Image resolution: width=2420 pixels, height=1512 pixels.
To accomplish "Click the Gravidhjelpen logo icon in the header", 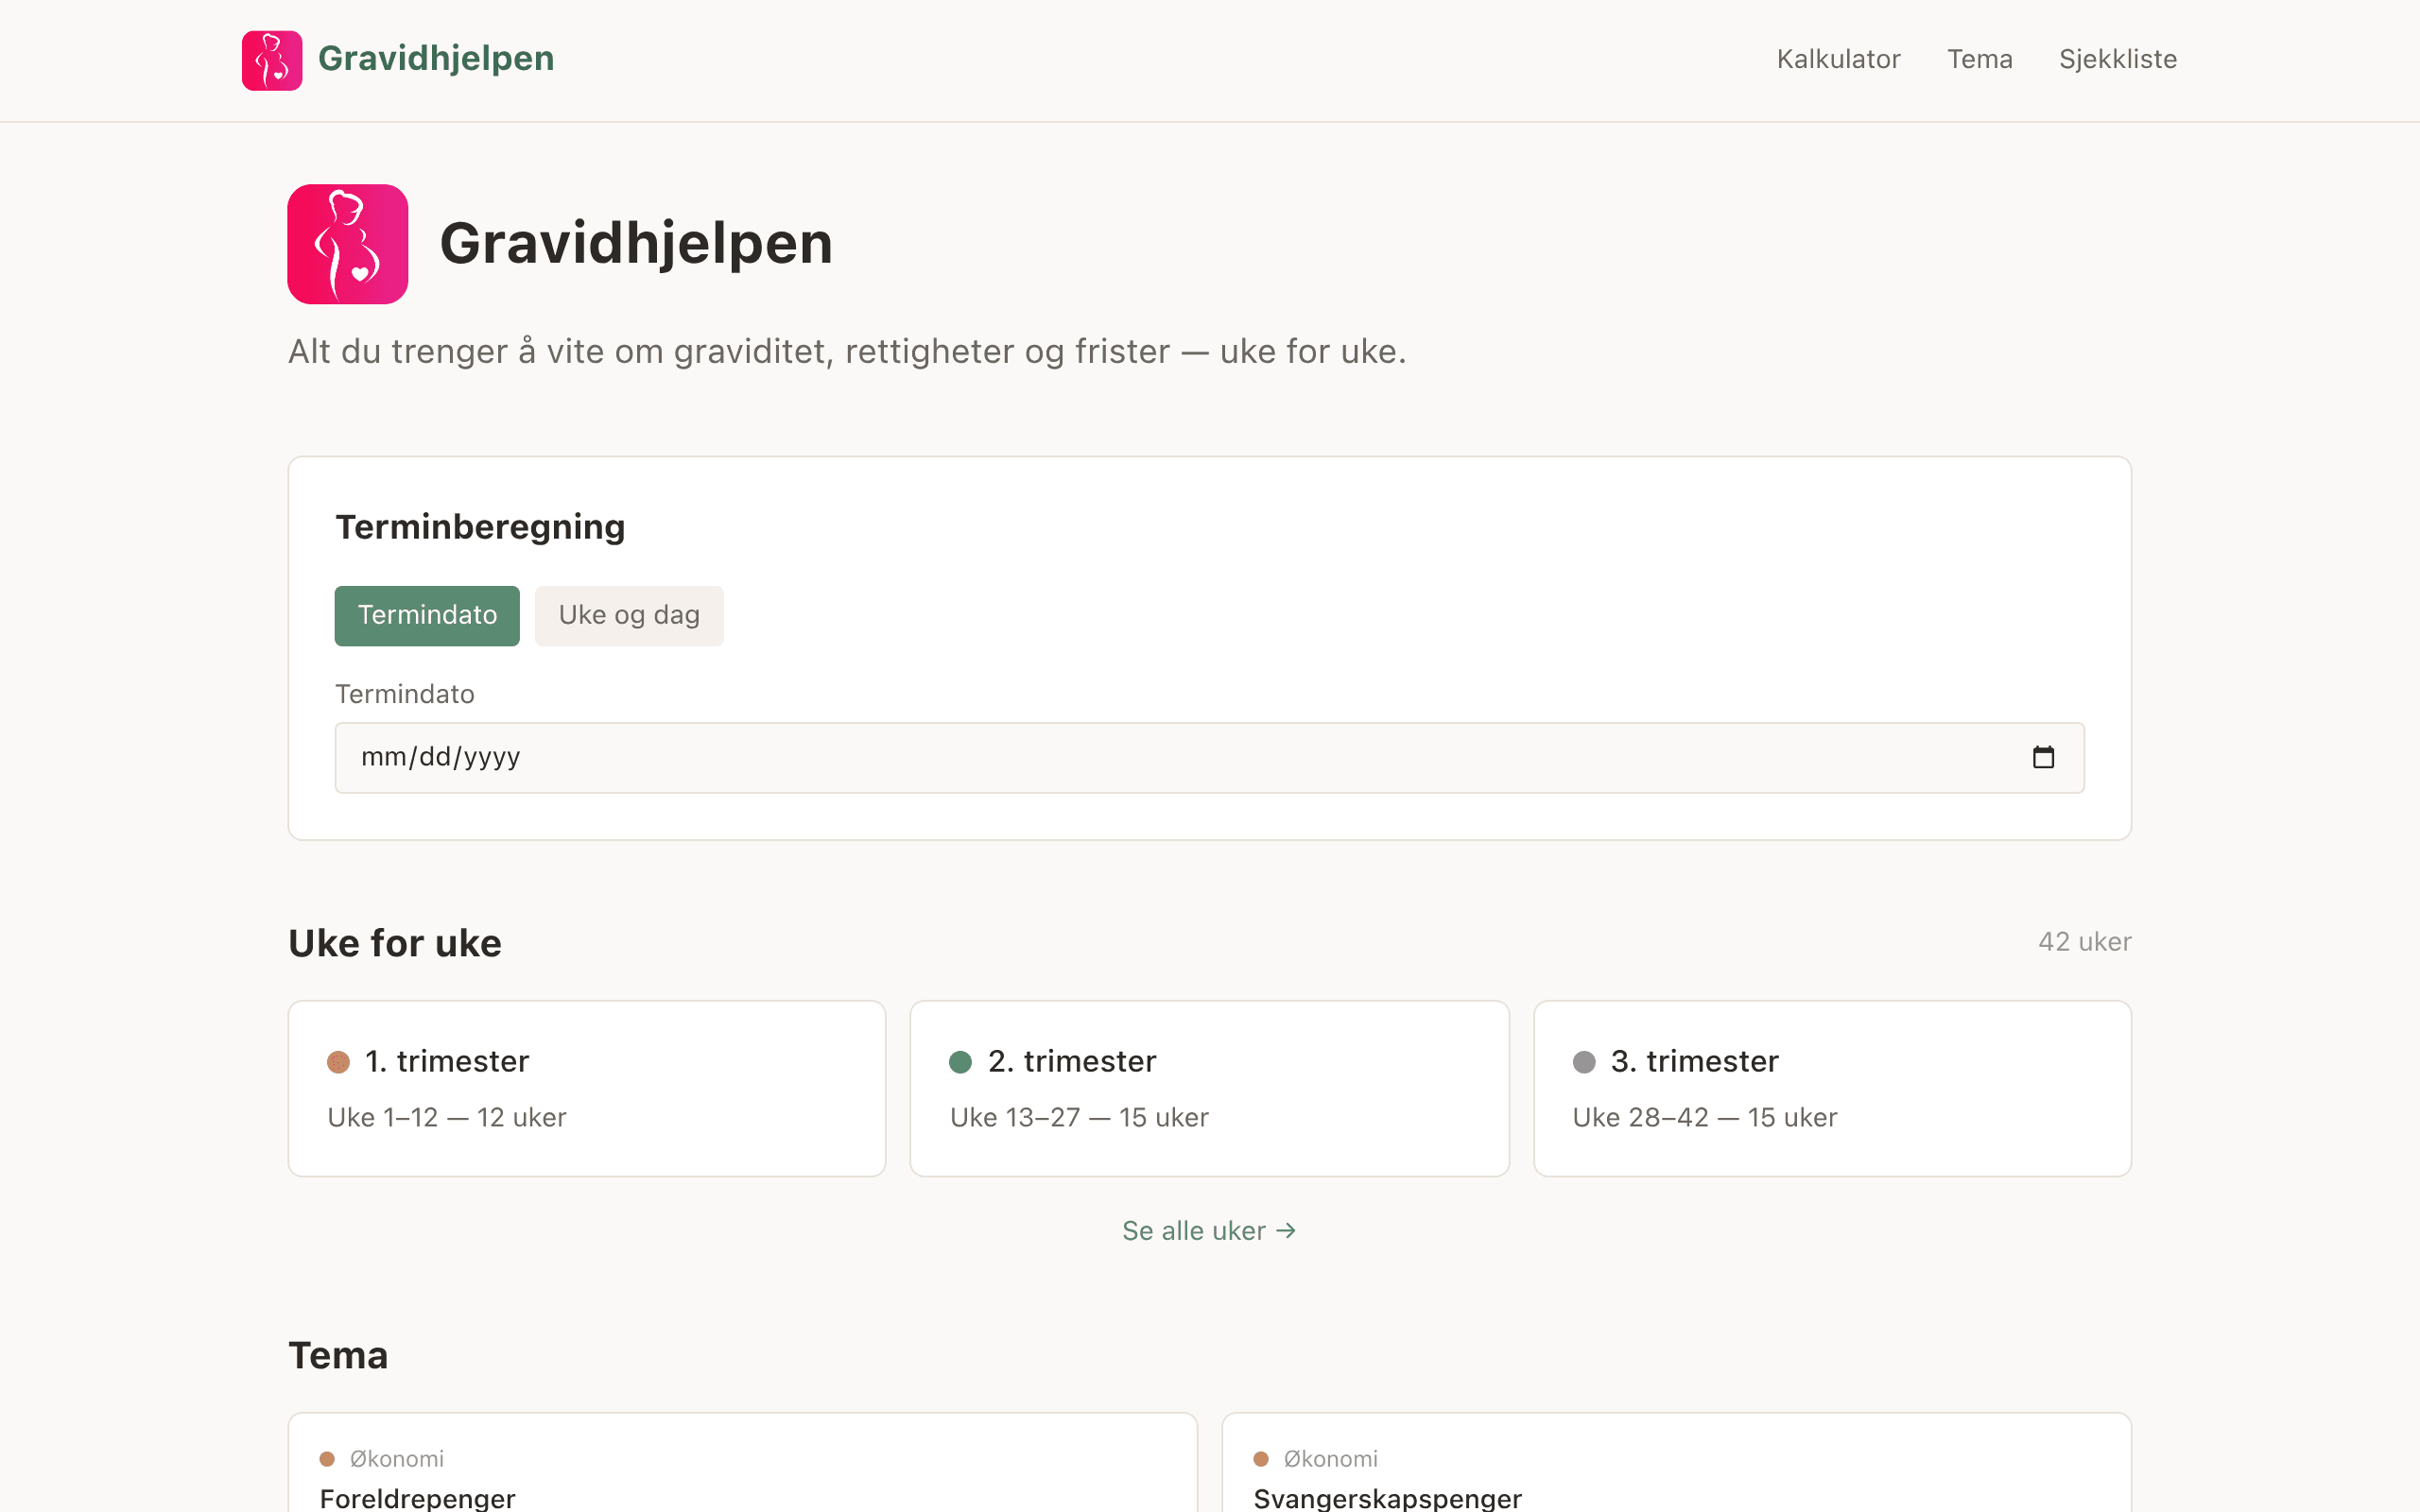I will click(271, 60).
